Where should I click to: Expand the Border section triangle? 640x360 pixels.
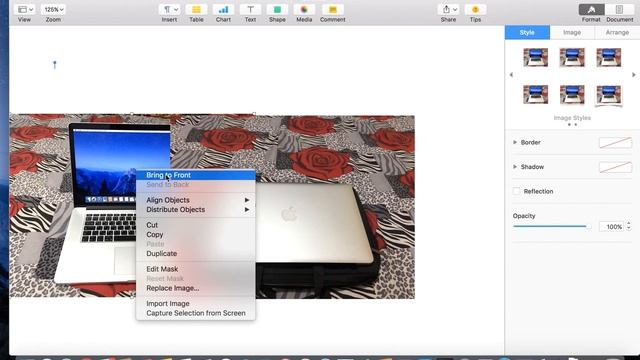(515, 142)
